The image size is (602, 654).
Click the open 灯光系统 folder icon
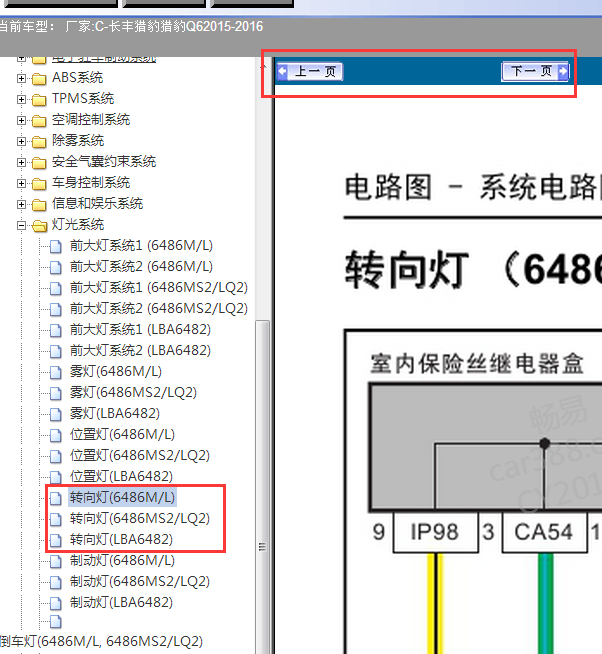click(40, 226)
